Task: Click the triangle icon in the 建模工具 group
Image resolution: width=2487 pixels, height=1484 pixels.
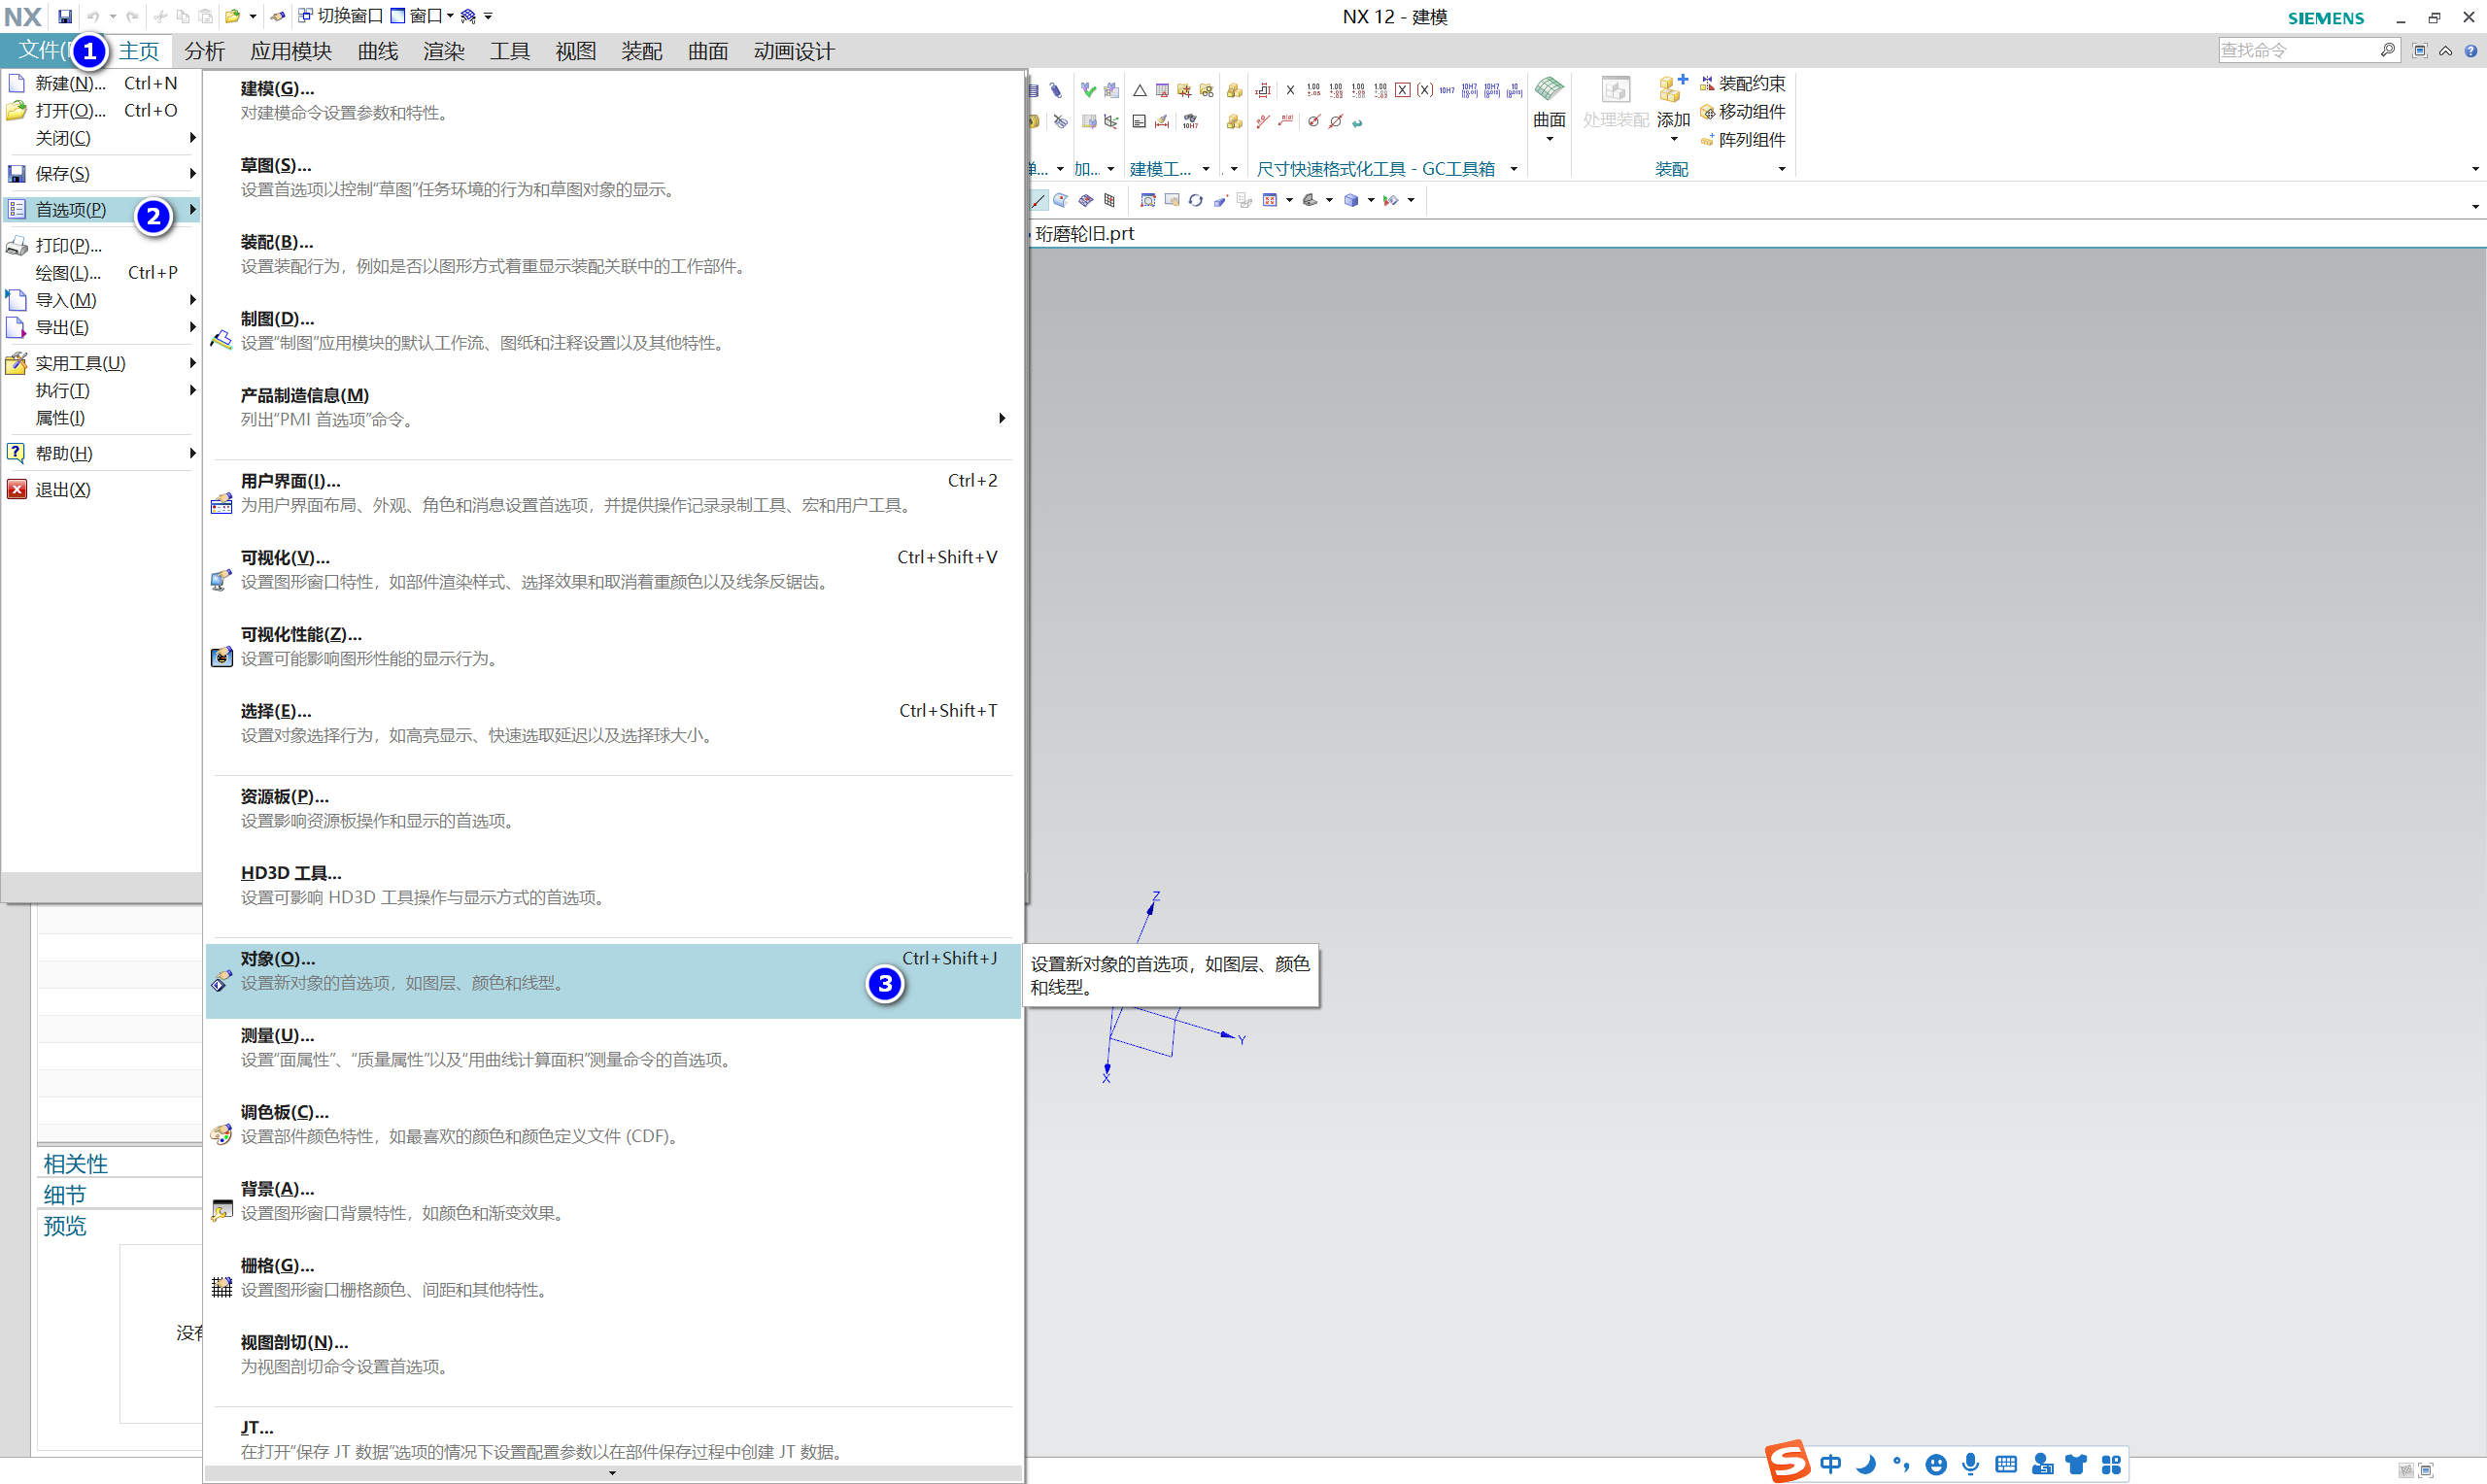Action: tap(1139, 91)
